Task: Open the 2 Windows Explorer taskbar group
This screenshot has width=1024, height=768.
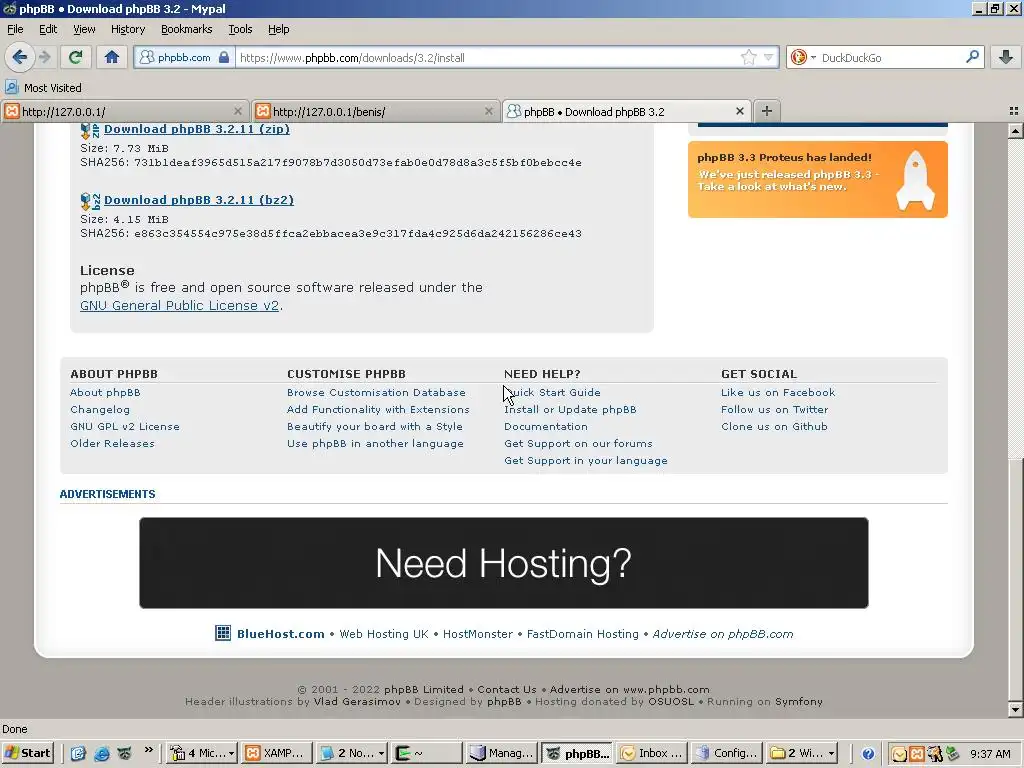Action: click(x=802, y=753)
